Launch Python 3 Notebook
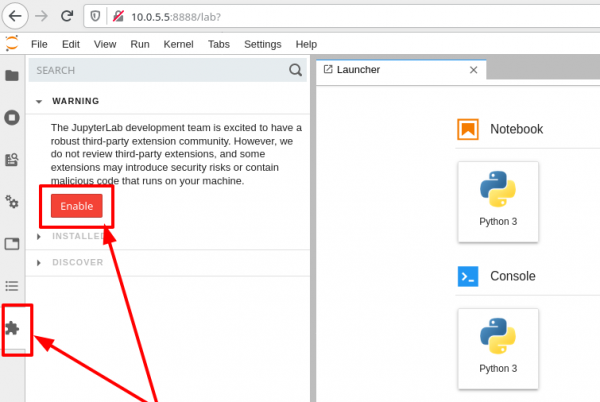This screenshot has height=402, width=600. coord(498,201)
